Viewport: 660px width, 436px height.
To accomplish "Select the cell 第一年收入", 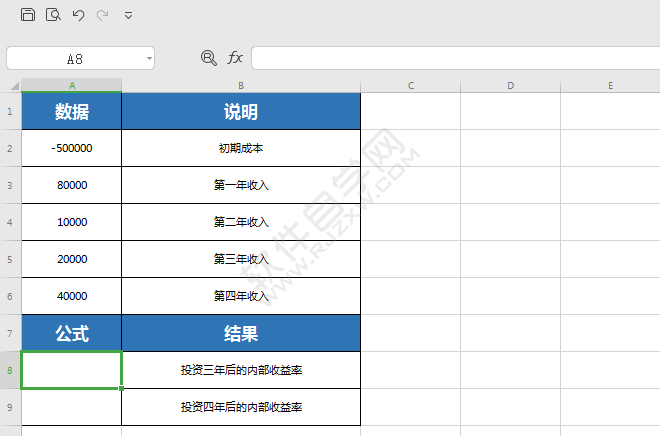I will [x=241, y=185].
